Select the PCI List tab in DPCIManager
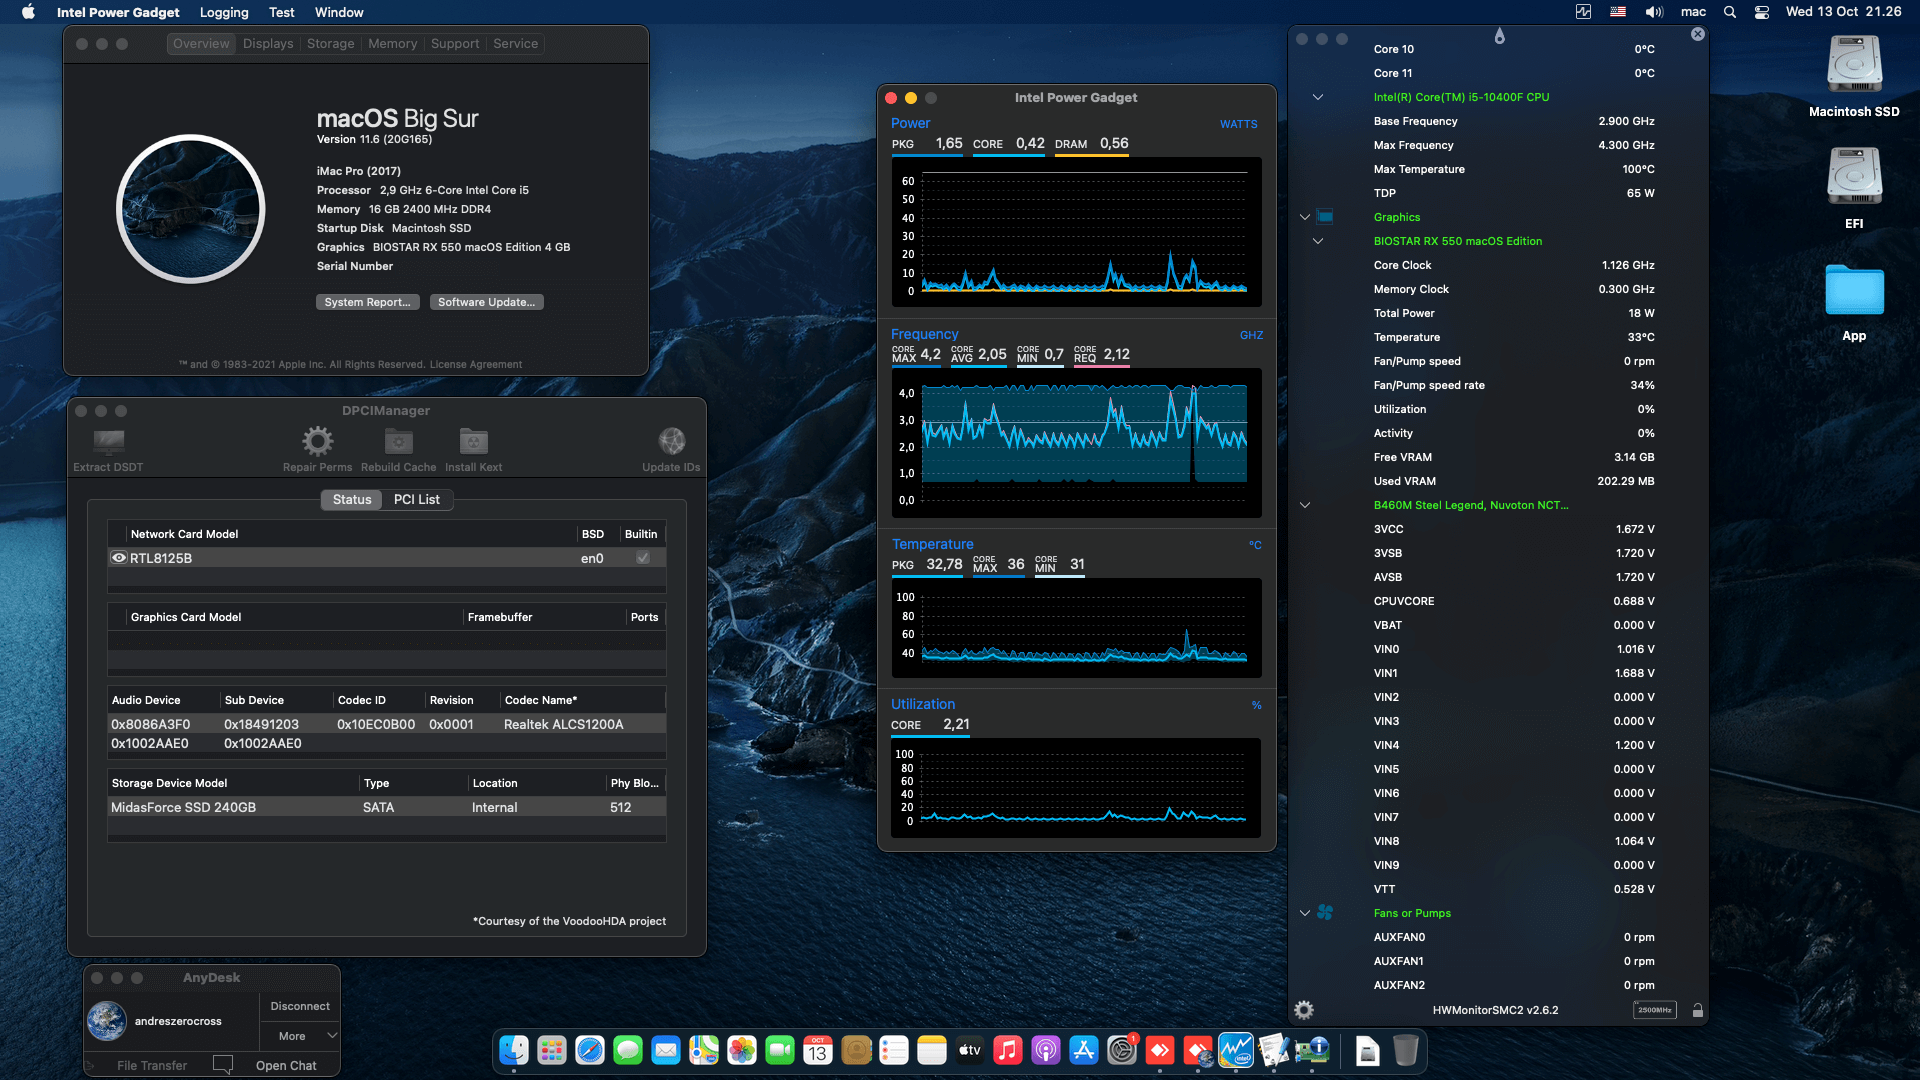 pos(416,499)
